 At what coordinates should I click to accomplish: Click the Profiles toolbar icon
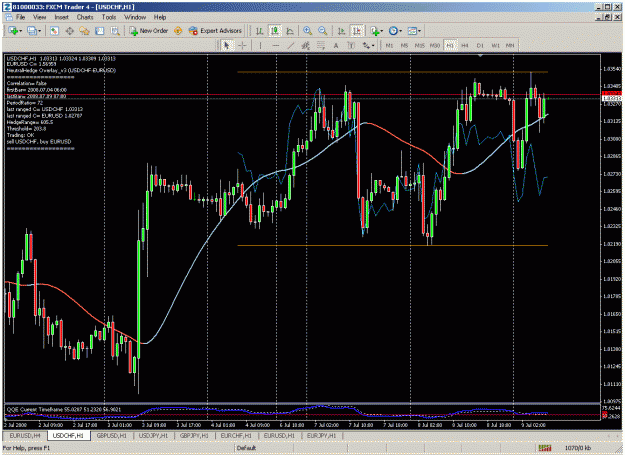click(x=32, y=31)
